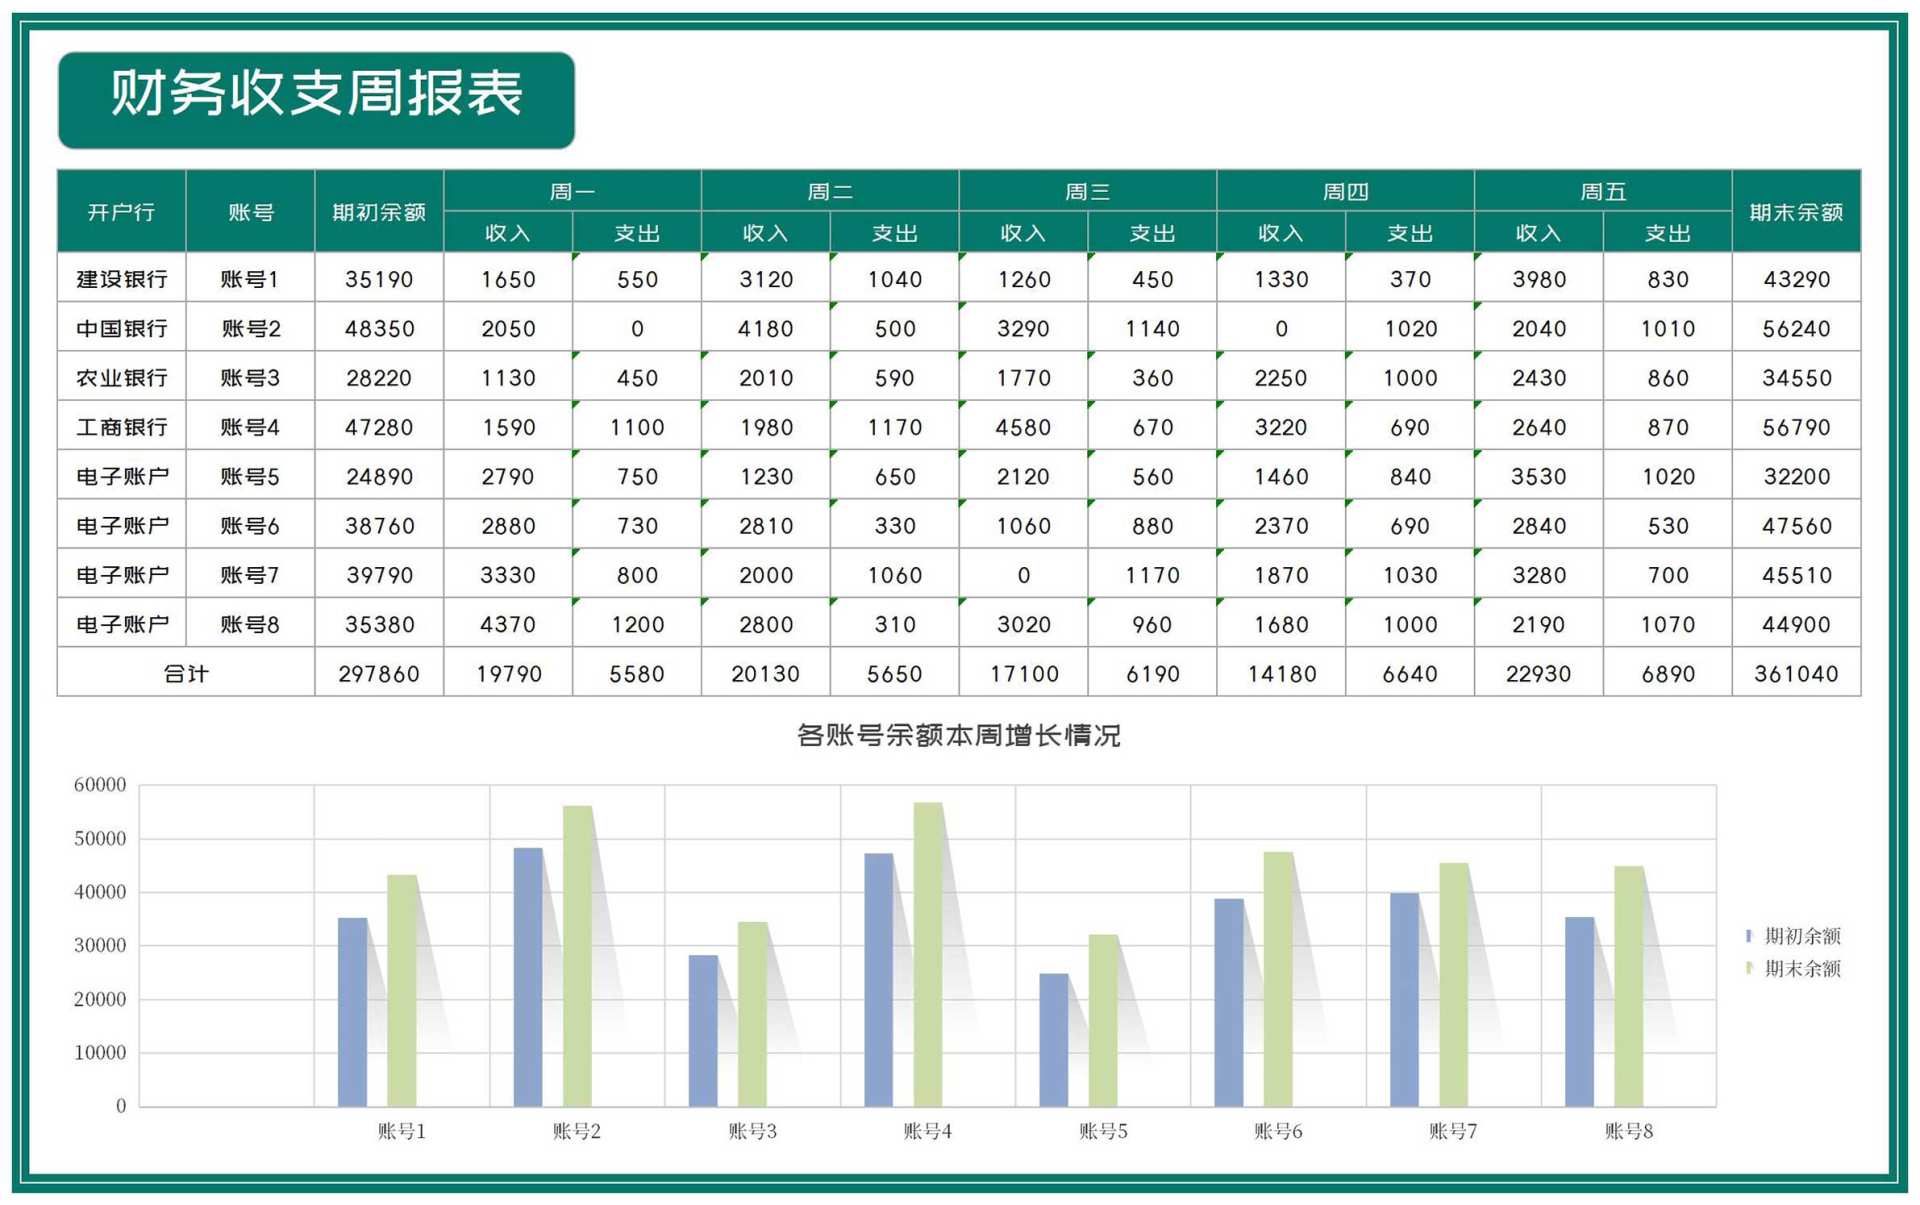Select the 周一 column header

tap(571, 190)
